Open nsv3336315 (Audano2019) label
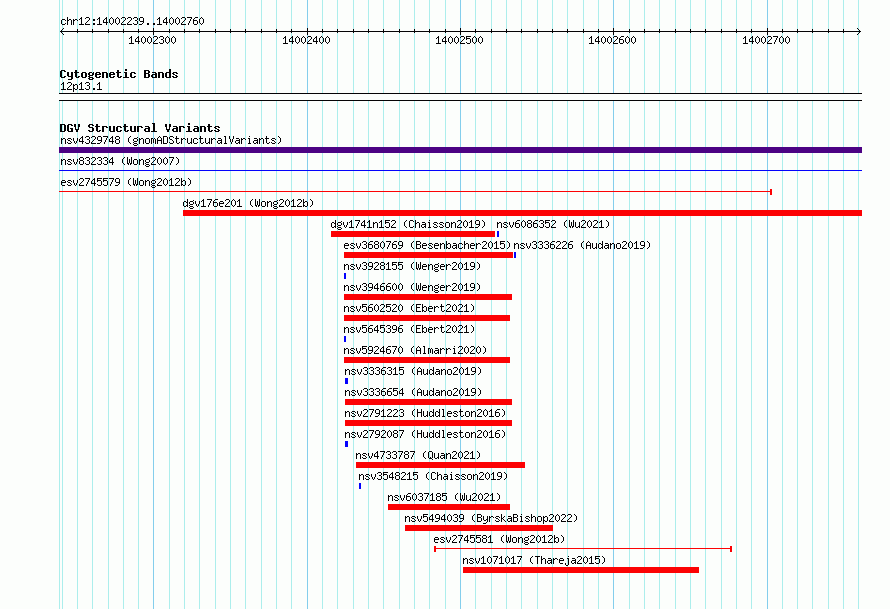Screen dimensions: 890x609 point(413,371)
